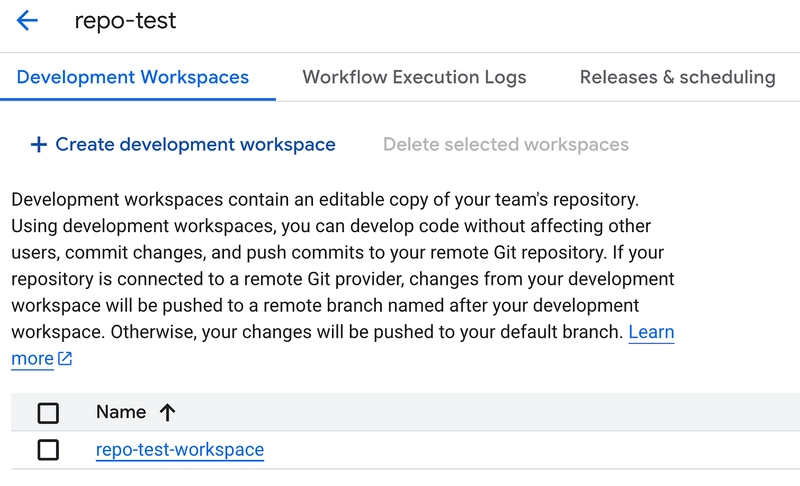This screenshot has height=486, width=800.
Task: Sort by the Name column header
Action: [x=121, y=412]
